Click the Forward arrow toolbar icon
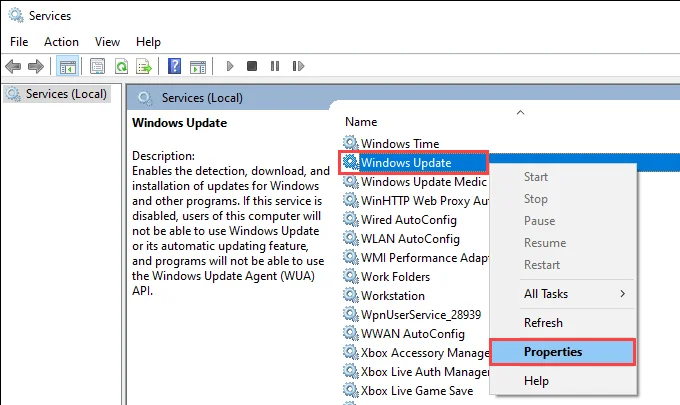The image size is (680, 405). pos(36,66)
